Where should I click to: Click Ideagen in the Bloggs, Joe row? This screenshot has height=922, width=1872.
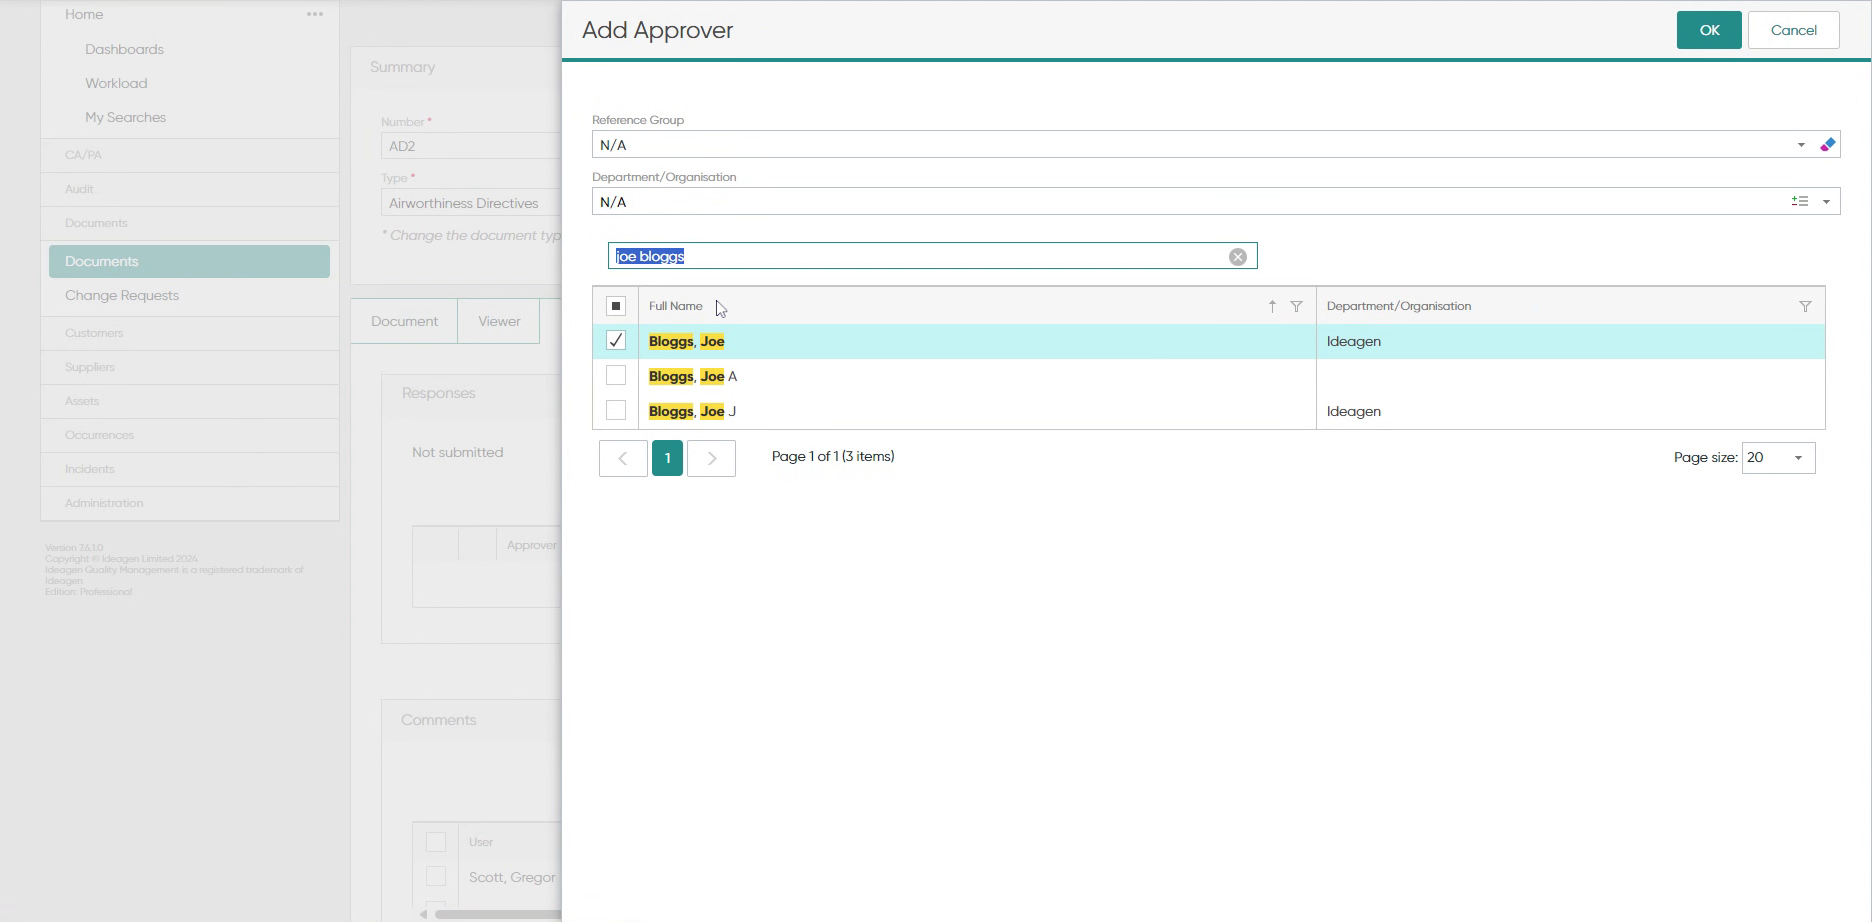click(1354, 341)
